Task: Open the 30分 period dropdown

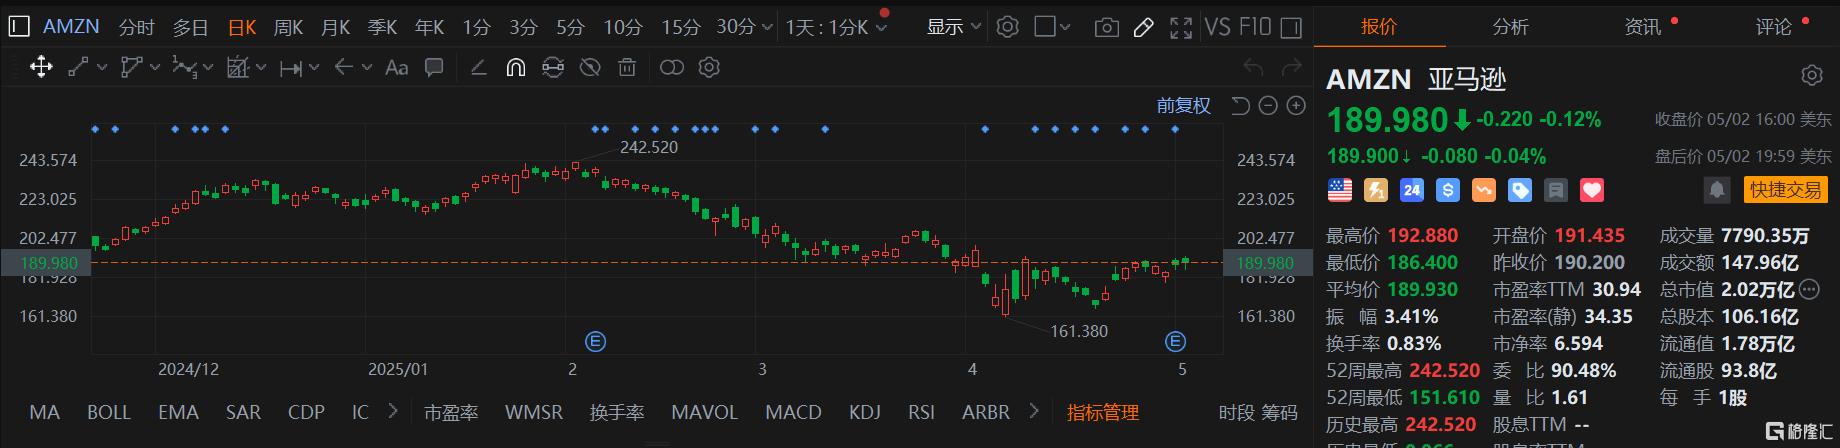Action: pos(744,27)
